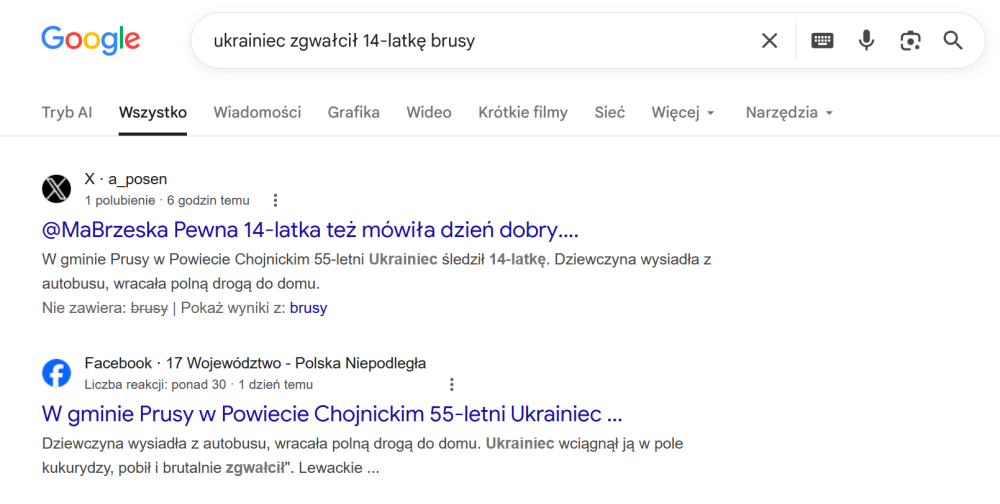Click the X logo of a_posen result
This screenshot has height=504, width=1000.
(56, 189)
